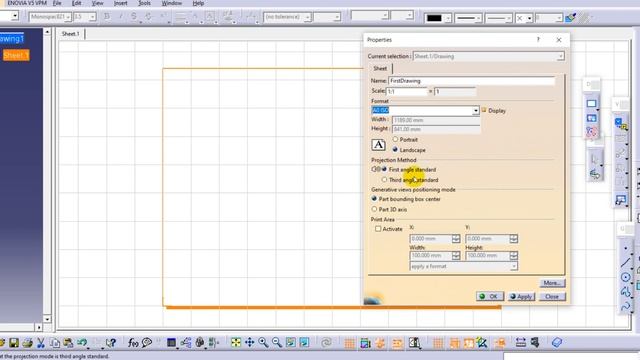Select Part bounding box center mode

coord(374,199)
